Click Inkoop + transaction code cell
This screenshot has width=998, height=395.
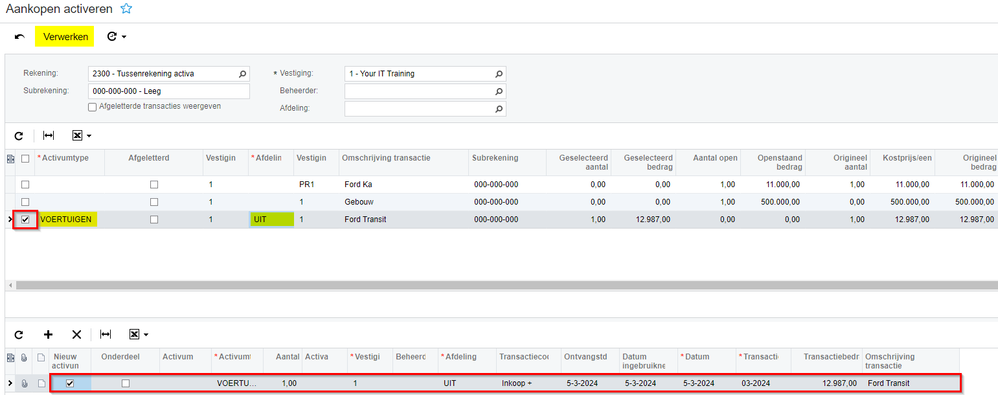pyautogui.click(x=529, y=384)
